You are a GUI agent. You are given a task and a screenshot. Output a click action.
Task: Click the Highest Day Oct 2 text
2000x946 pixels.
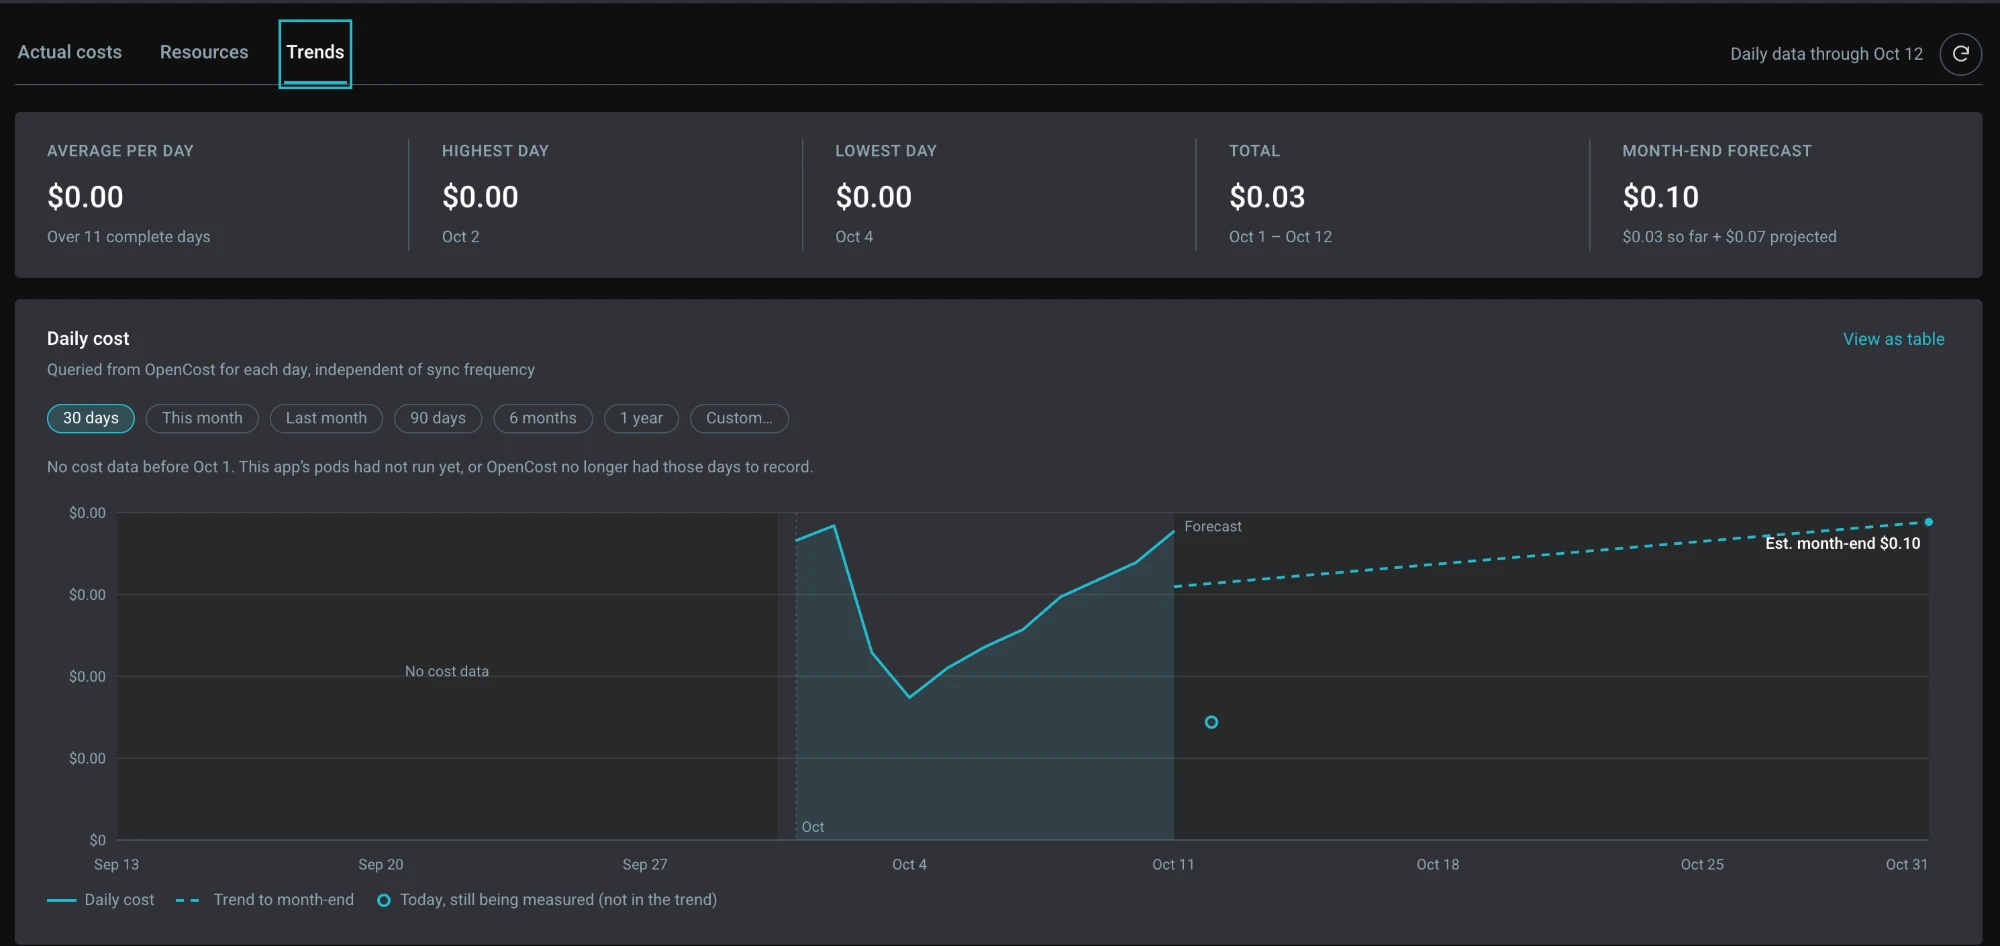point(461,237)
